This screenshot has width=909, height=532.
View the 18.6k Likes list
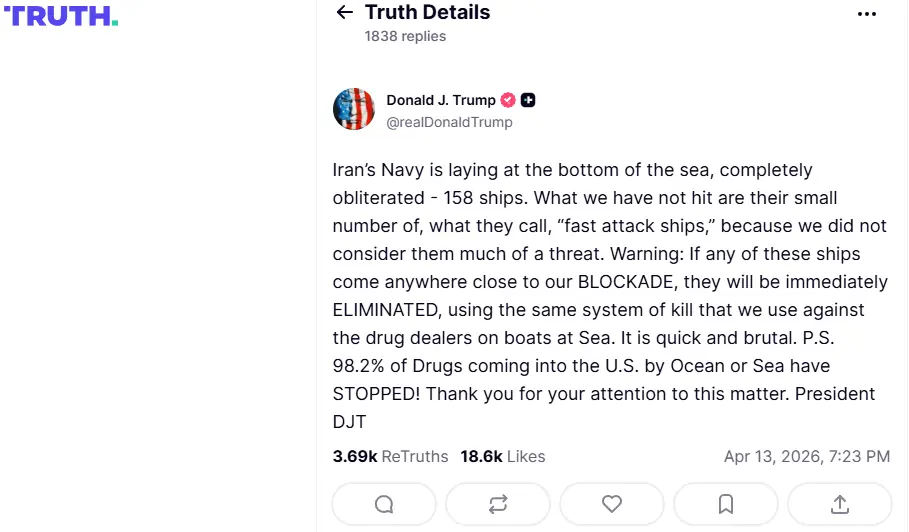tap(503, 456)
